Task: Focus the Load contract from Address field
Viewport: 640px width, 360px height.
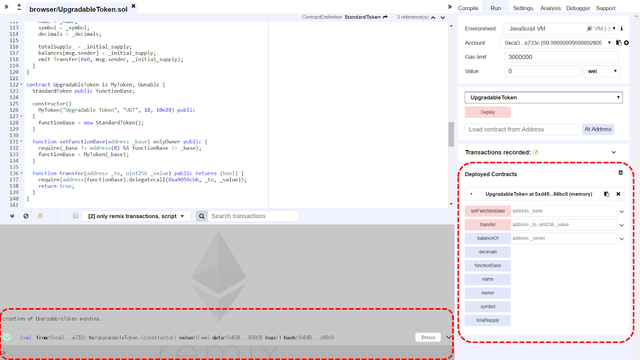Action: pyautogui.click(x=522, y=129)
